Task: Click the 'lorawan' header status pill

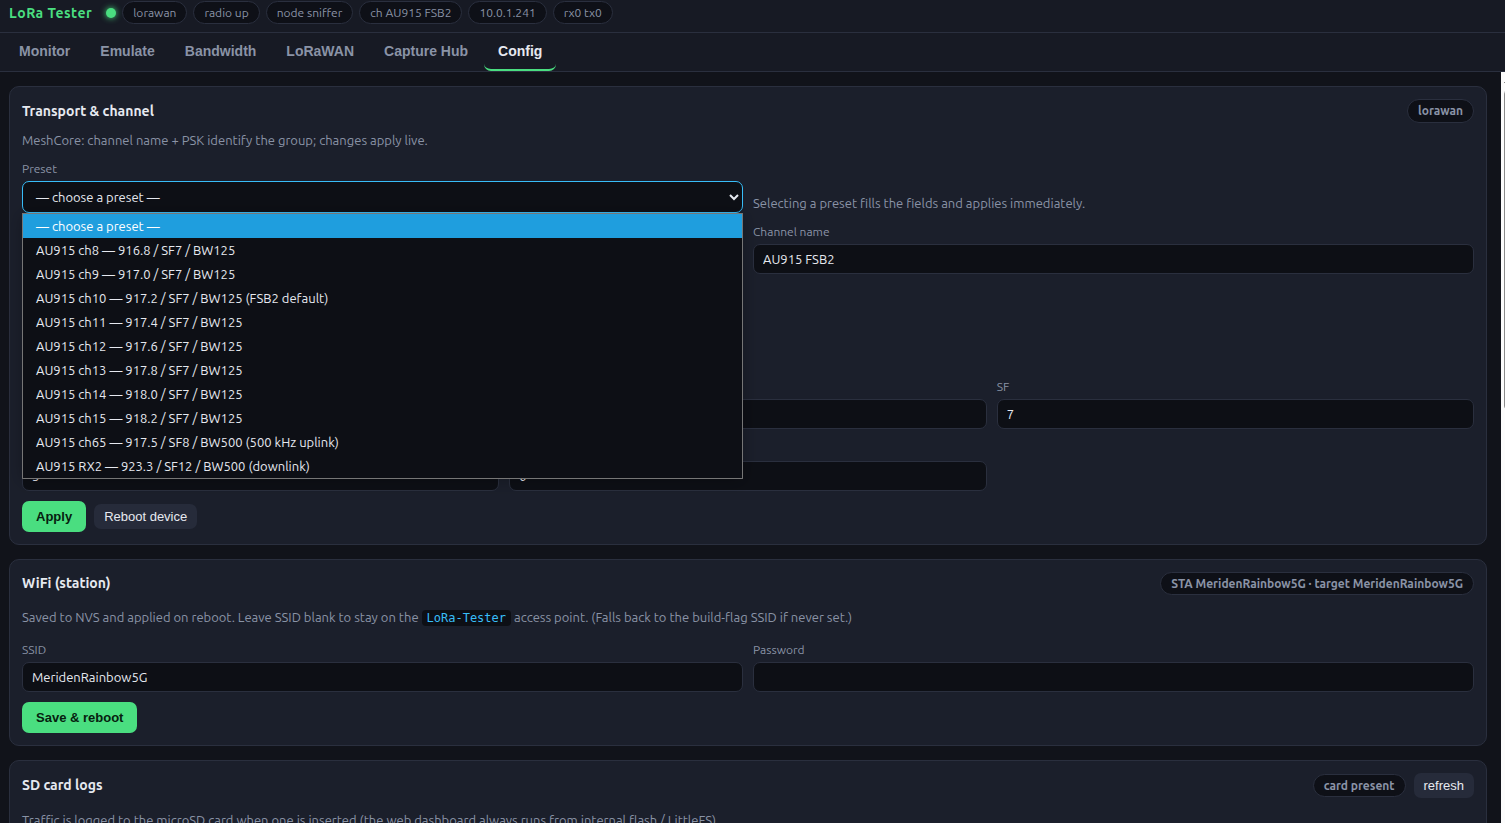Action: coord(155,13)
